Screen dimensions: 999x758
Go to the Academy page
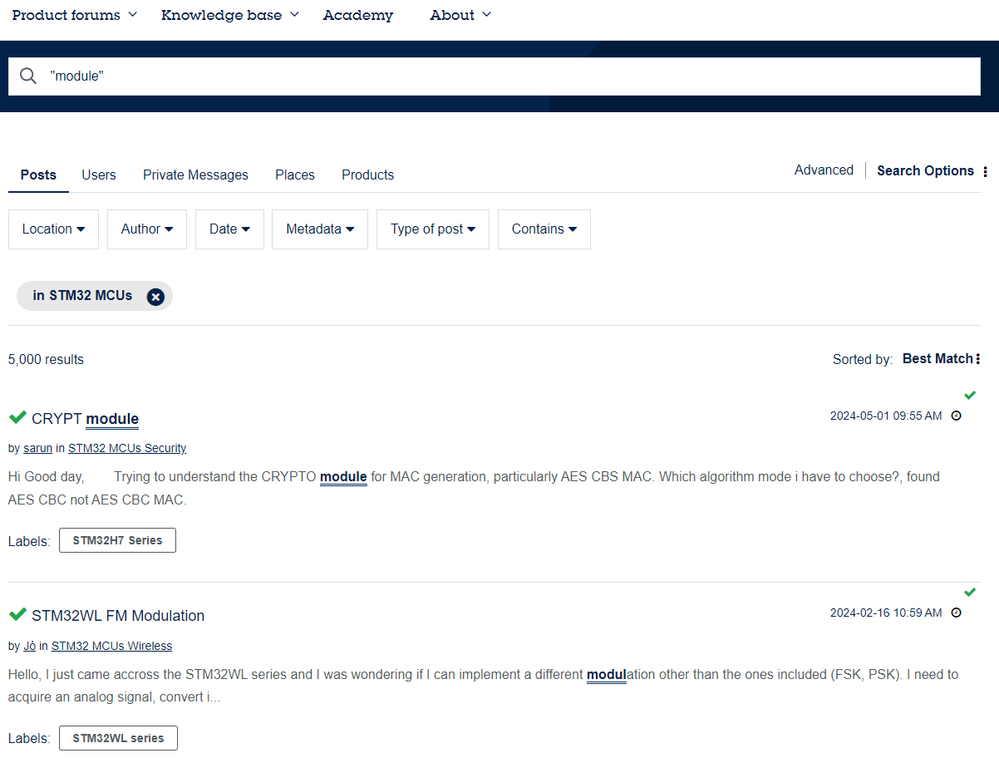(x=358, y=15)
